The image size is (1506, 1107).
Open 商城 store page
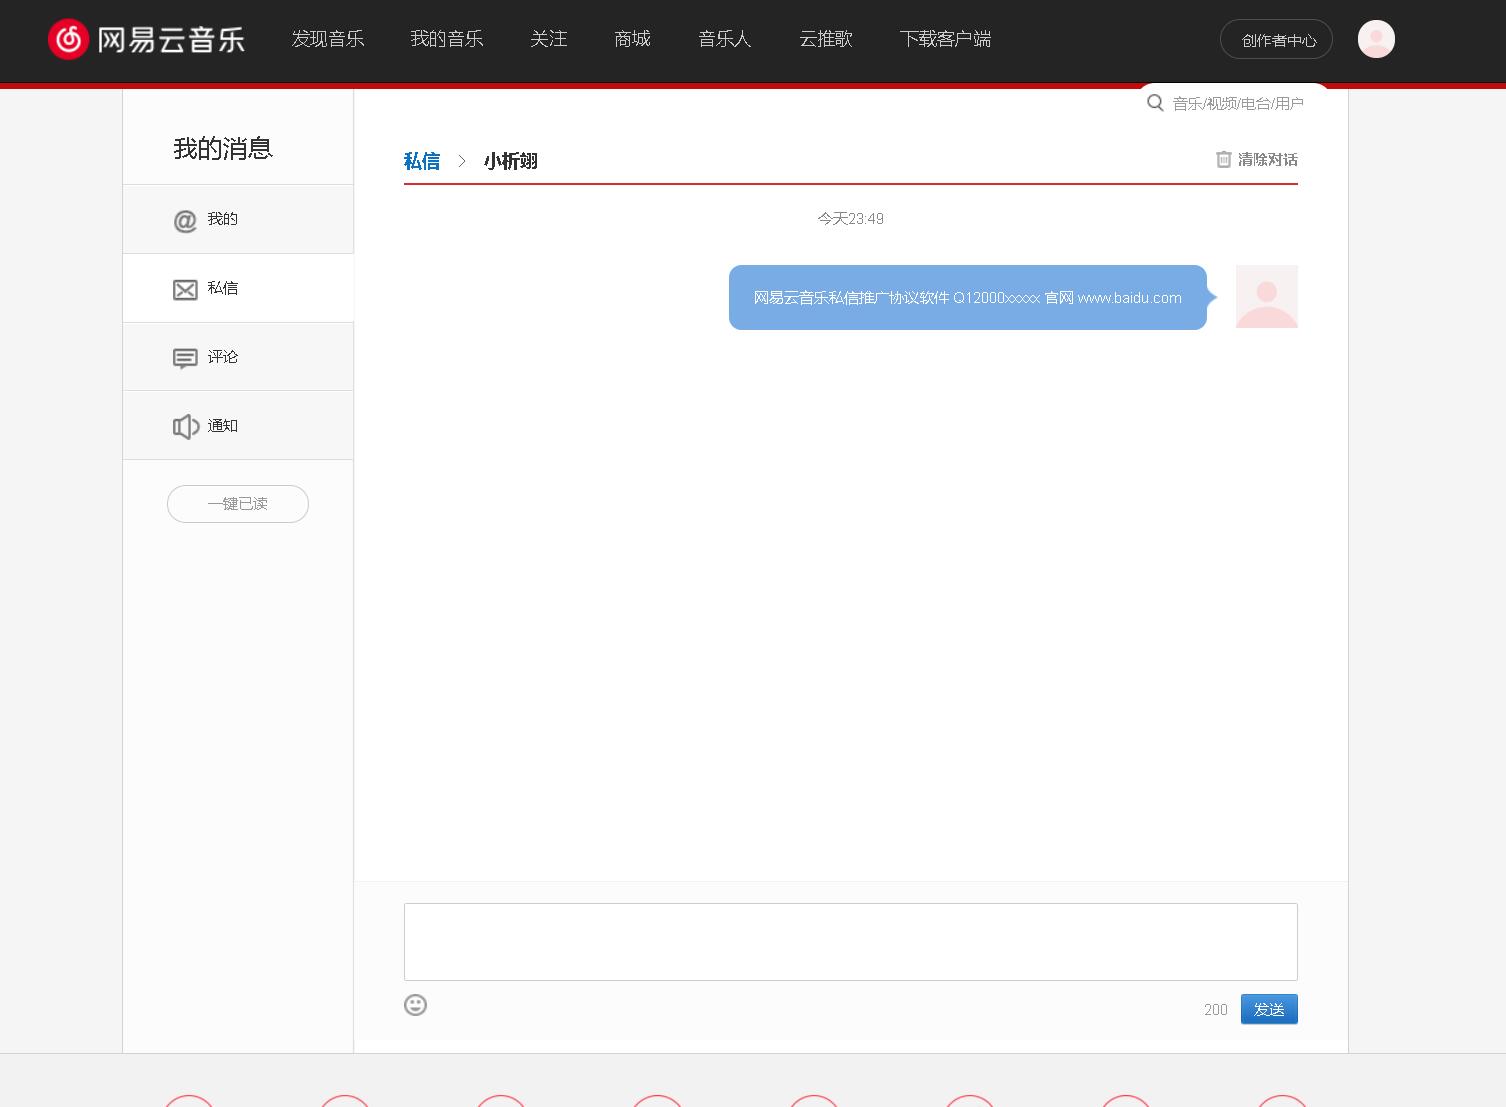[x=632, y=39]
